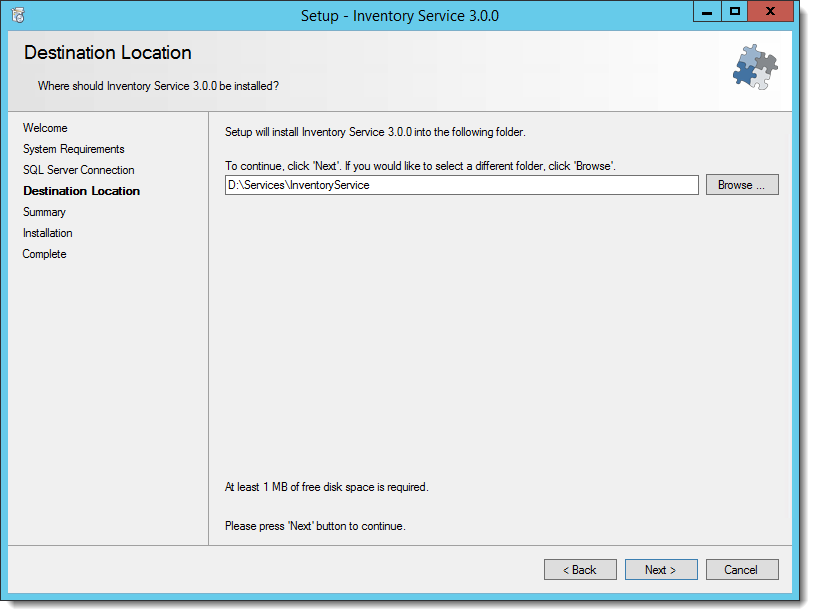The image size is (815, 616).
Task: Select the bold Destination Location step
Action: (x=82, y=191)
